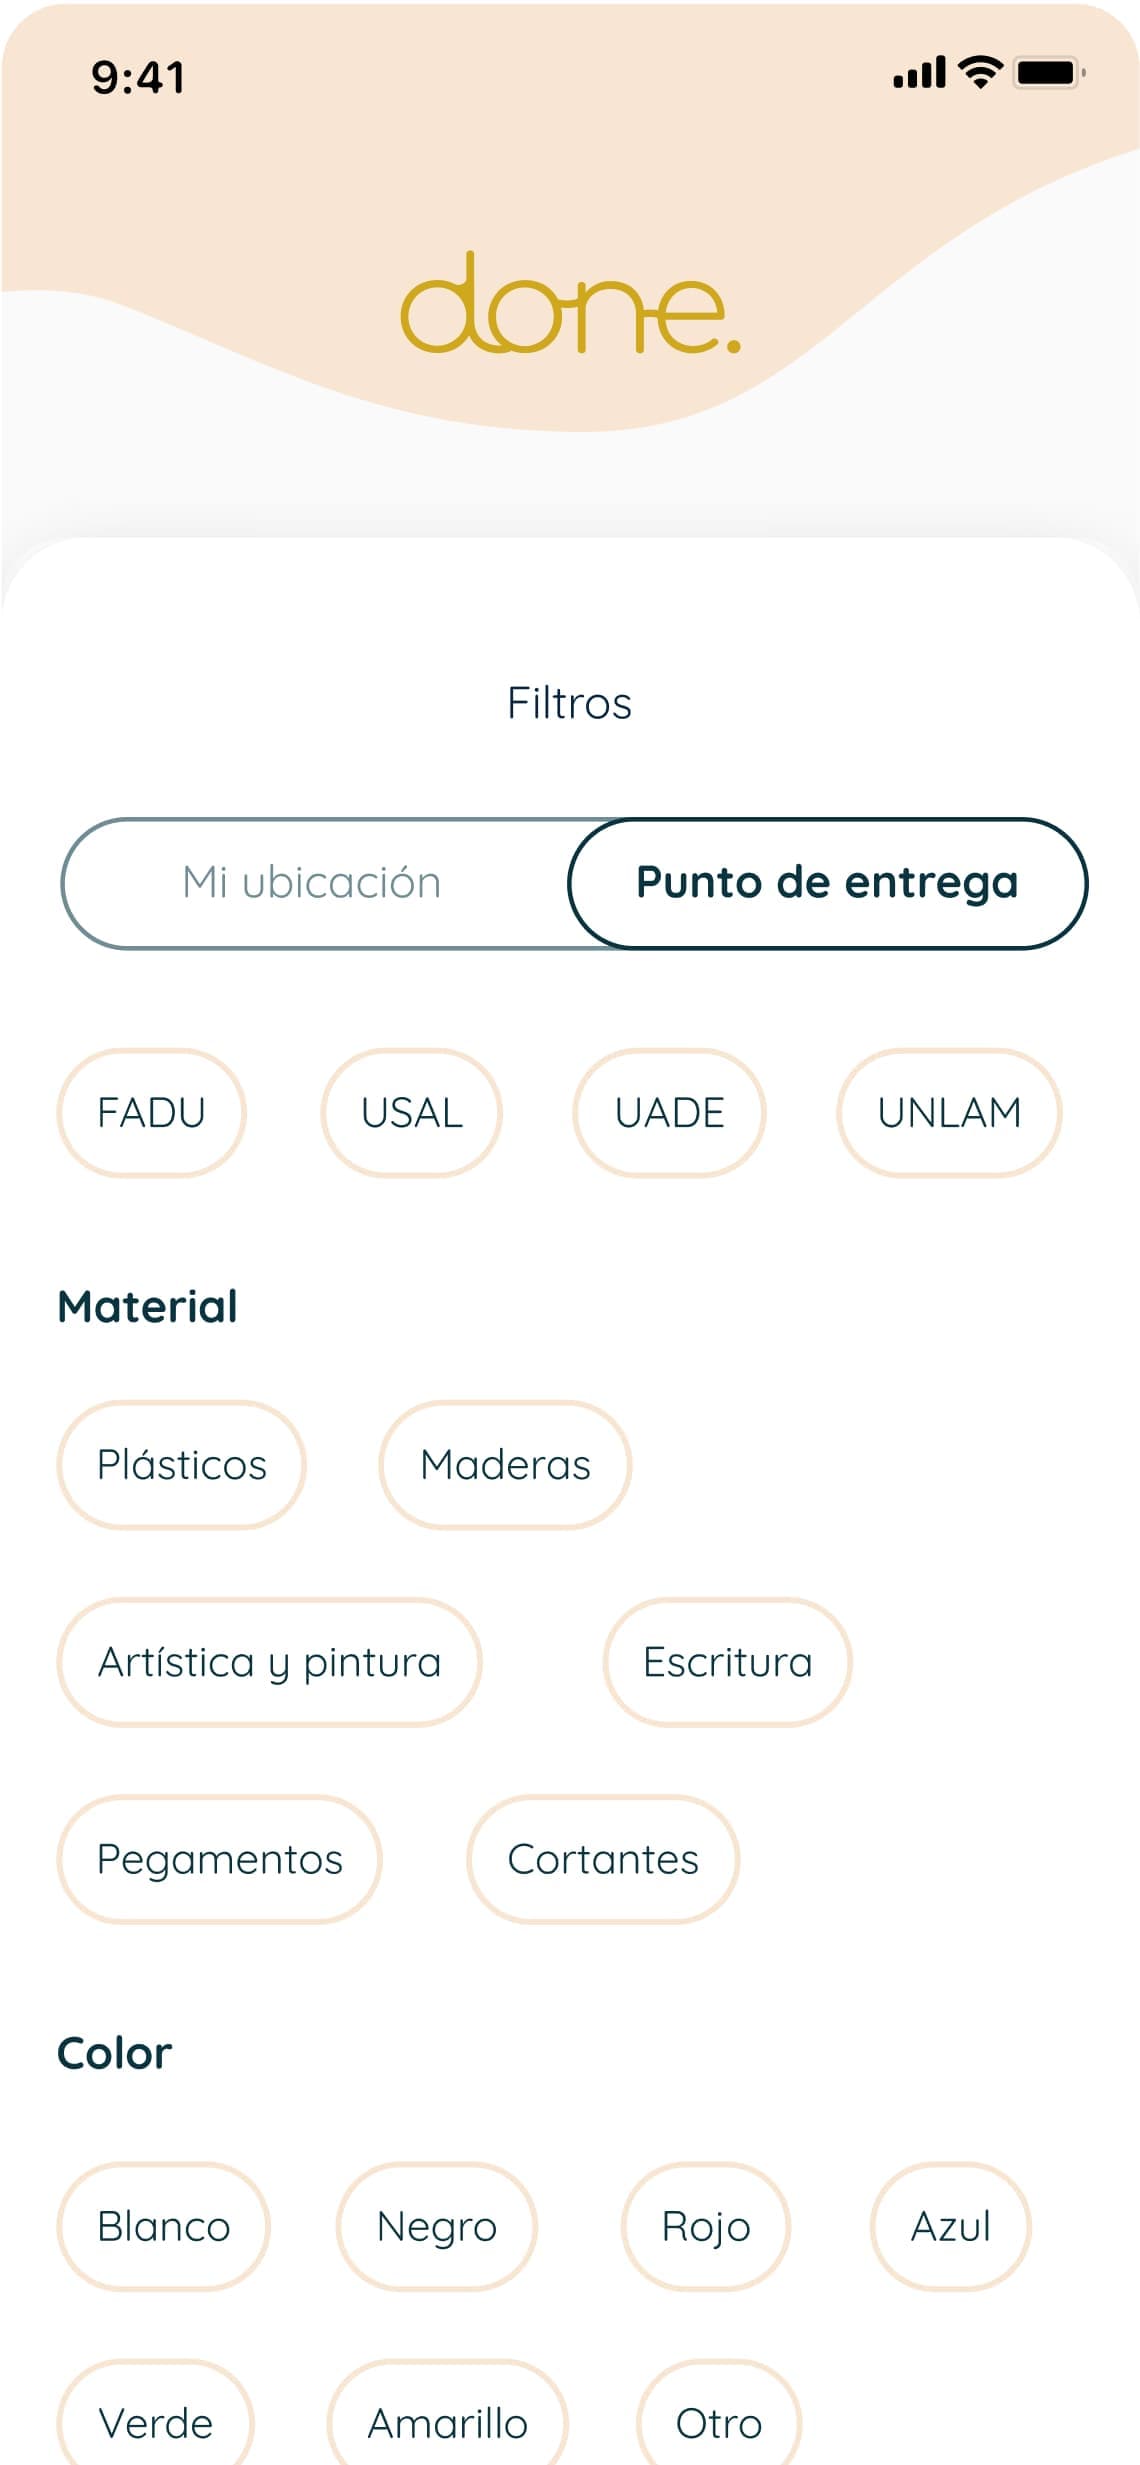Select the Blanco color option

pyautogui.click(x=163, y=2227)
